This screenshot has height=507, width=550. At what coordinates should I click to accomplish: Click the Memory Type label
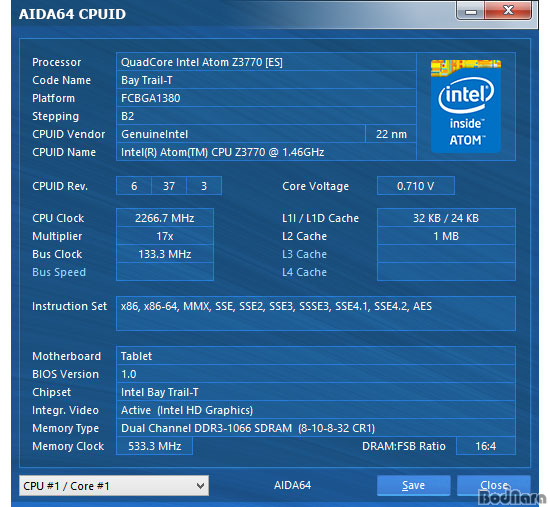[x=65, y=428]
